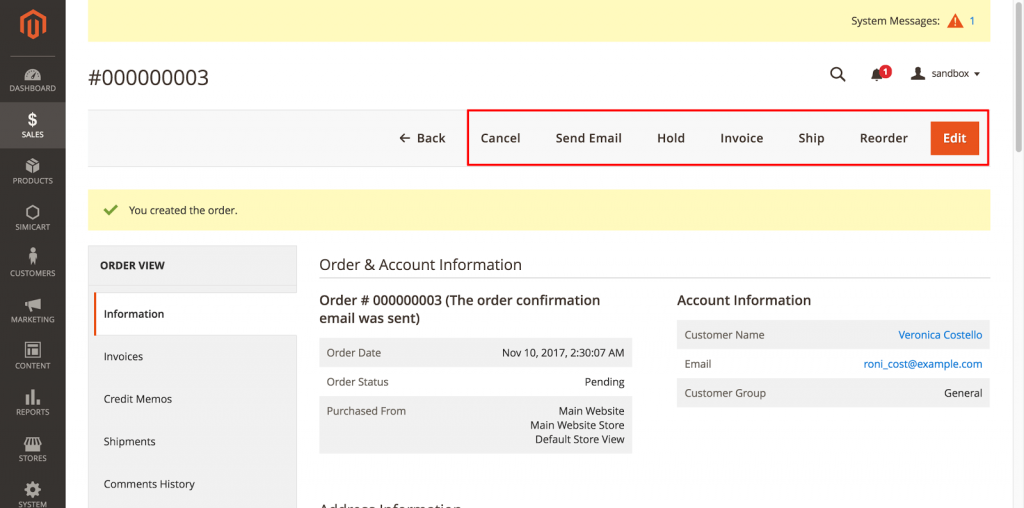Go back using Back button
The width and height of the screenshot is (1024, 508).
tap(422, 138)
